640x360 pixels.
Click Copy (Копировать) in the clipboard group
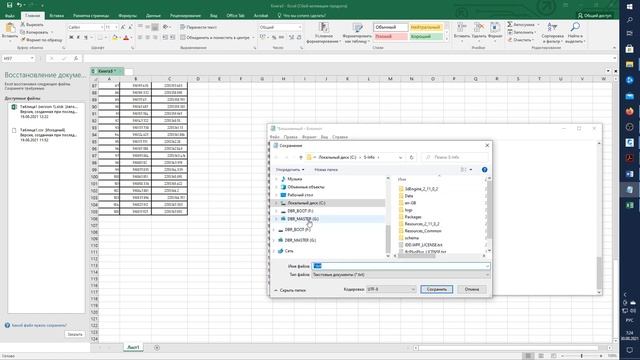(35, 32)
